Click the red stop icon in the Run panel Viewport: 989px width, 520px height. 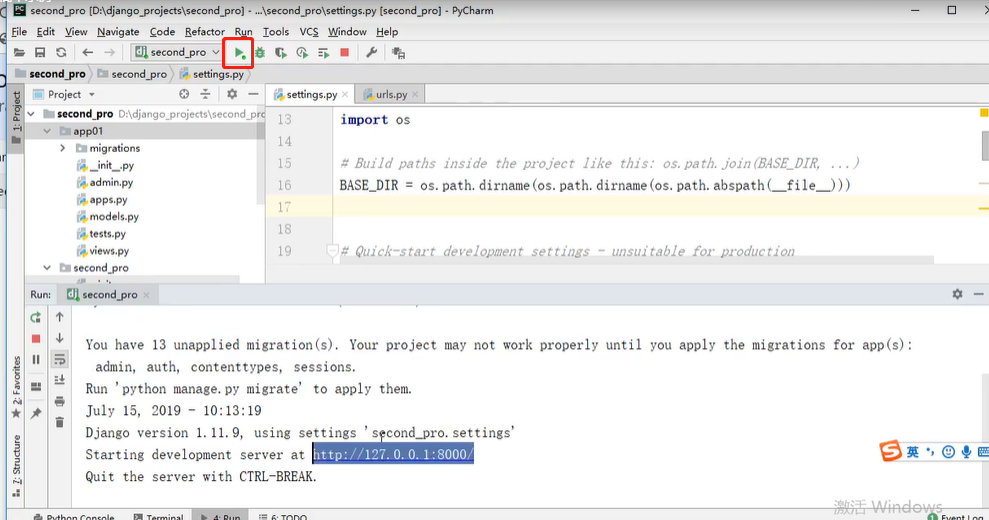click(36, 339)
